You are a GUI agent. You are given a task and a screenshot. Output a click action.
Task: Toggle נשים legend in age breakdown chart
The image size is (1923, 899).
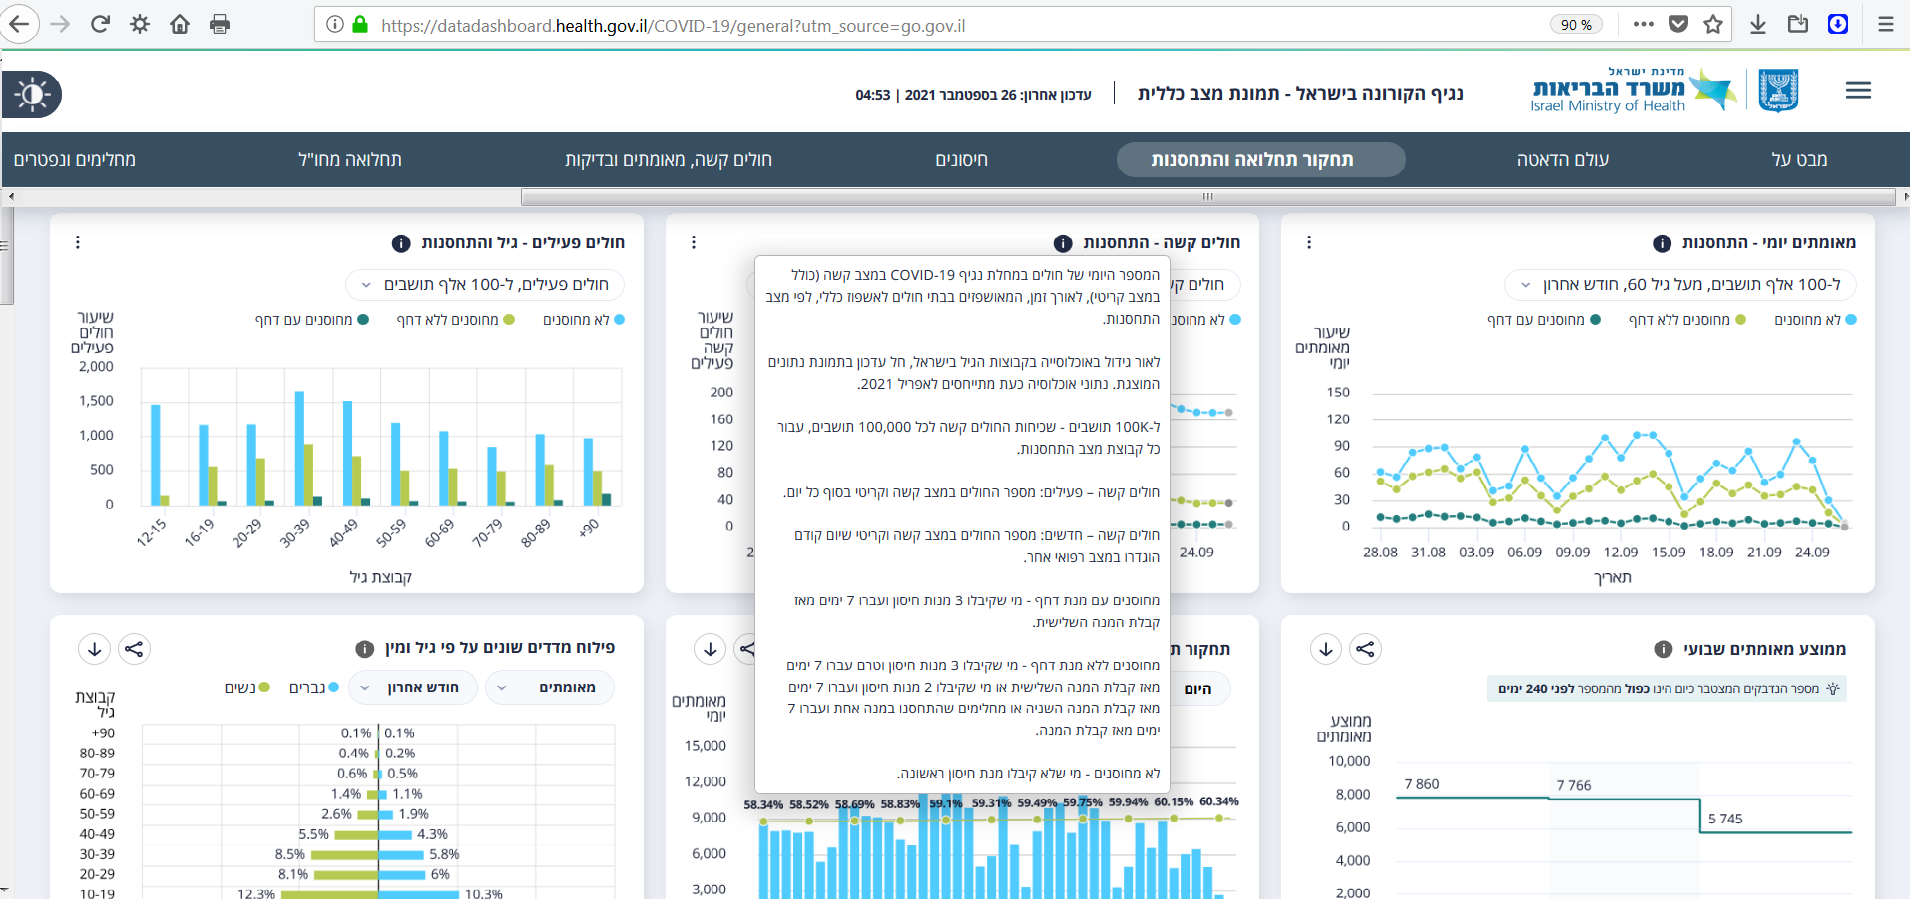(247, 688)
